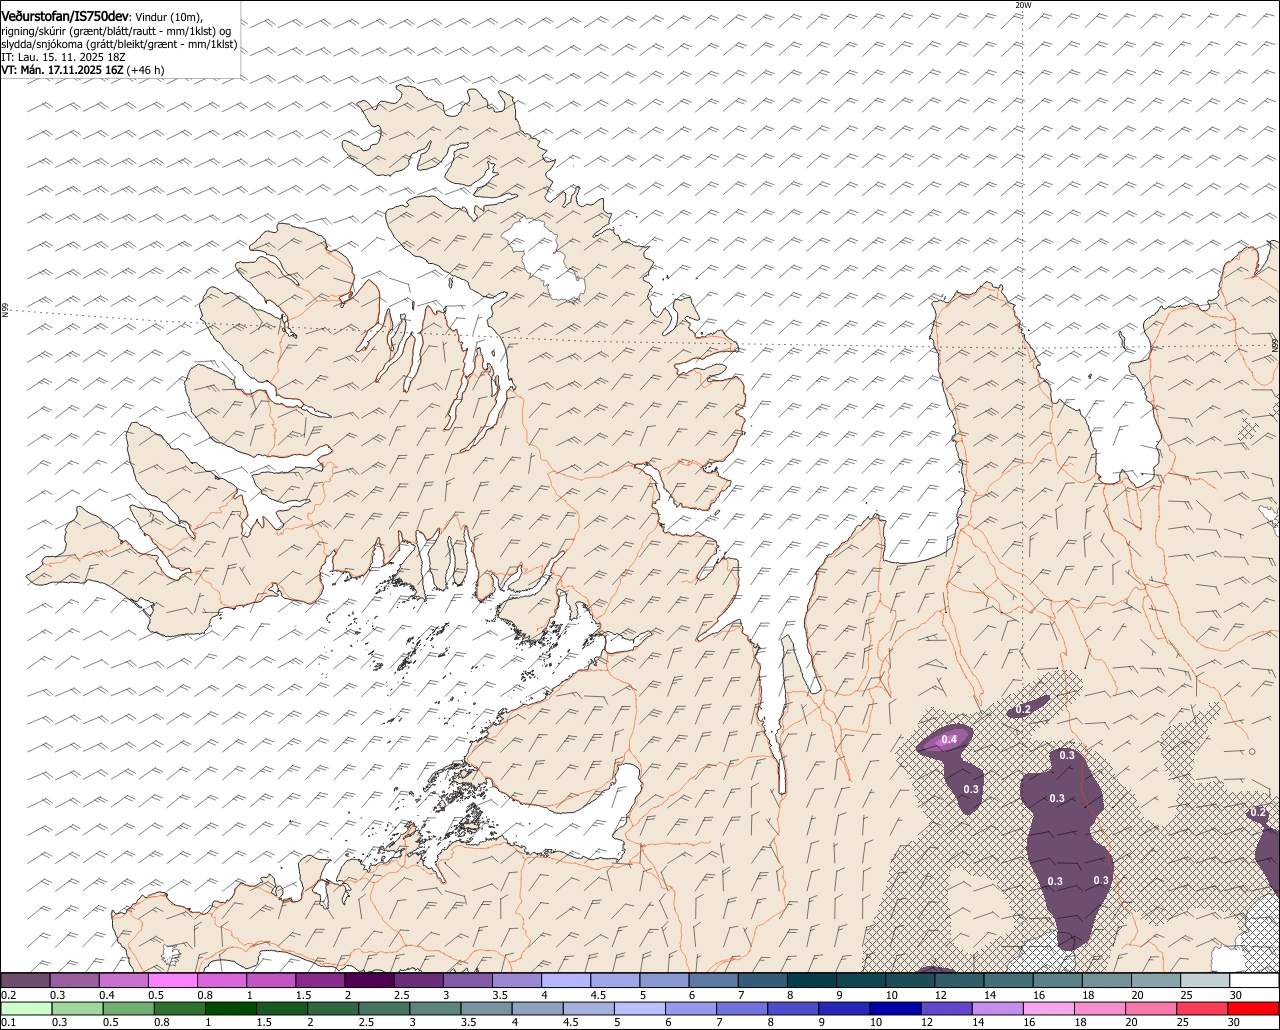Select the bright pink snow legend swatch for 0.5
Image resolution: width=1280 pixels, height=1030 pixels.
click(171, 980)
